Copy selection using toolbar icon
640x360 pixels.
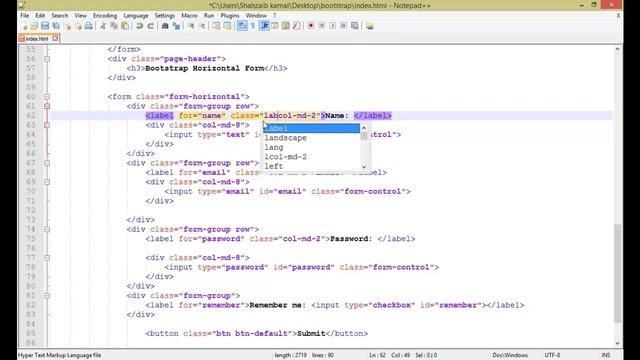click(114, 26)
